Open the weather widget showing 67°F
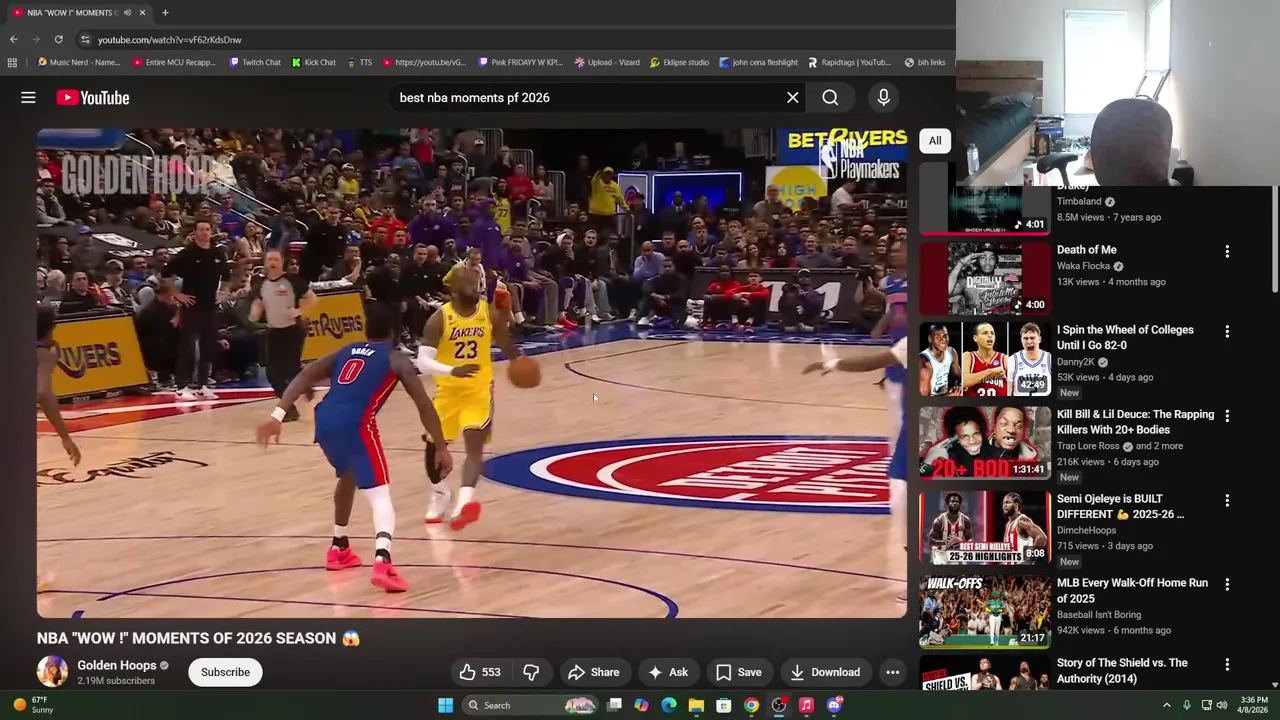The width and height of the screenshot is (1280, 720). point(32,705)
